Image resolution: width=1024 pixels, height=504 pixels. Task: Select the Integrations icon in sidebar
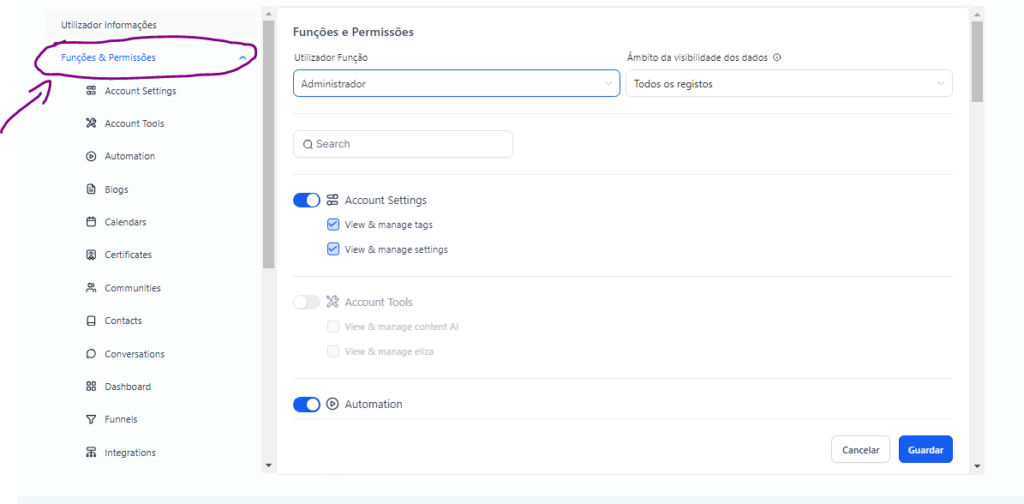coord(91,452)
